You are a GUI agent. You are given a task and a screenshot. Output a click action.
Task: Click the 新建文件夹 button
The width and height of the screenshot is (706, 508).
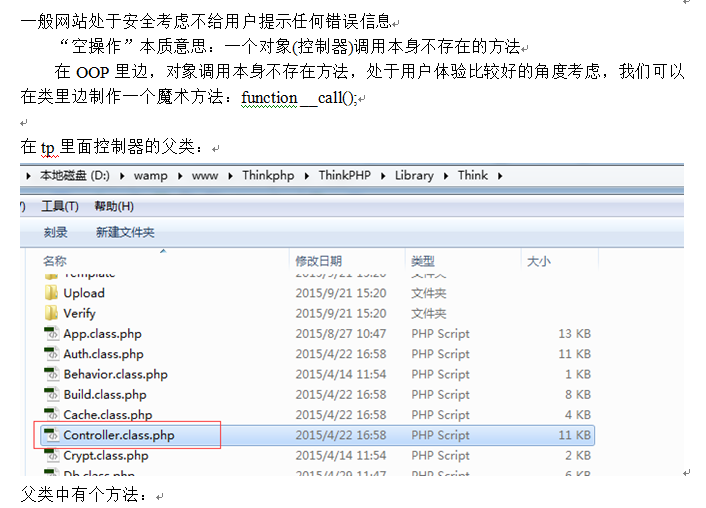[125, 232]
